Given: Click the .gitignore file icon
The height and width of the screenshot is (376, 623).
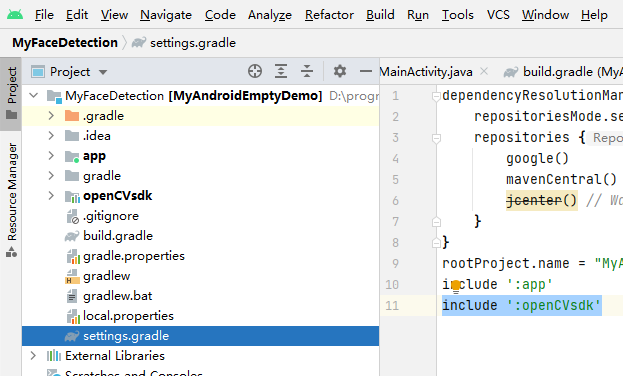Looking at the screenshot, I should (72, 216).
